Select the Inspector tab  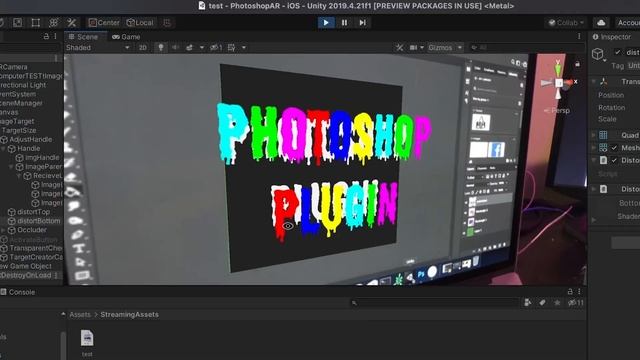(x=611, y=37)
